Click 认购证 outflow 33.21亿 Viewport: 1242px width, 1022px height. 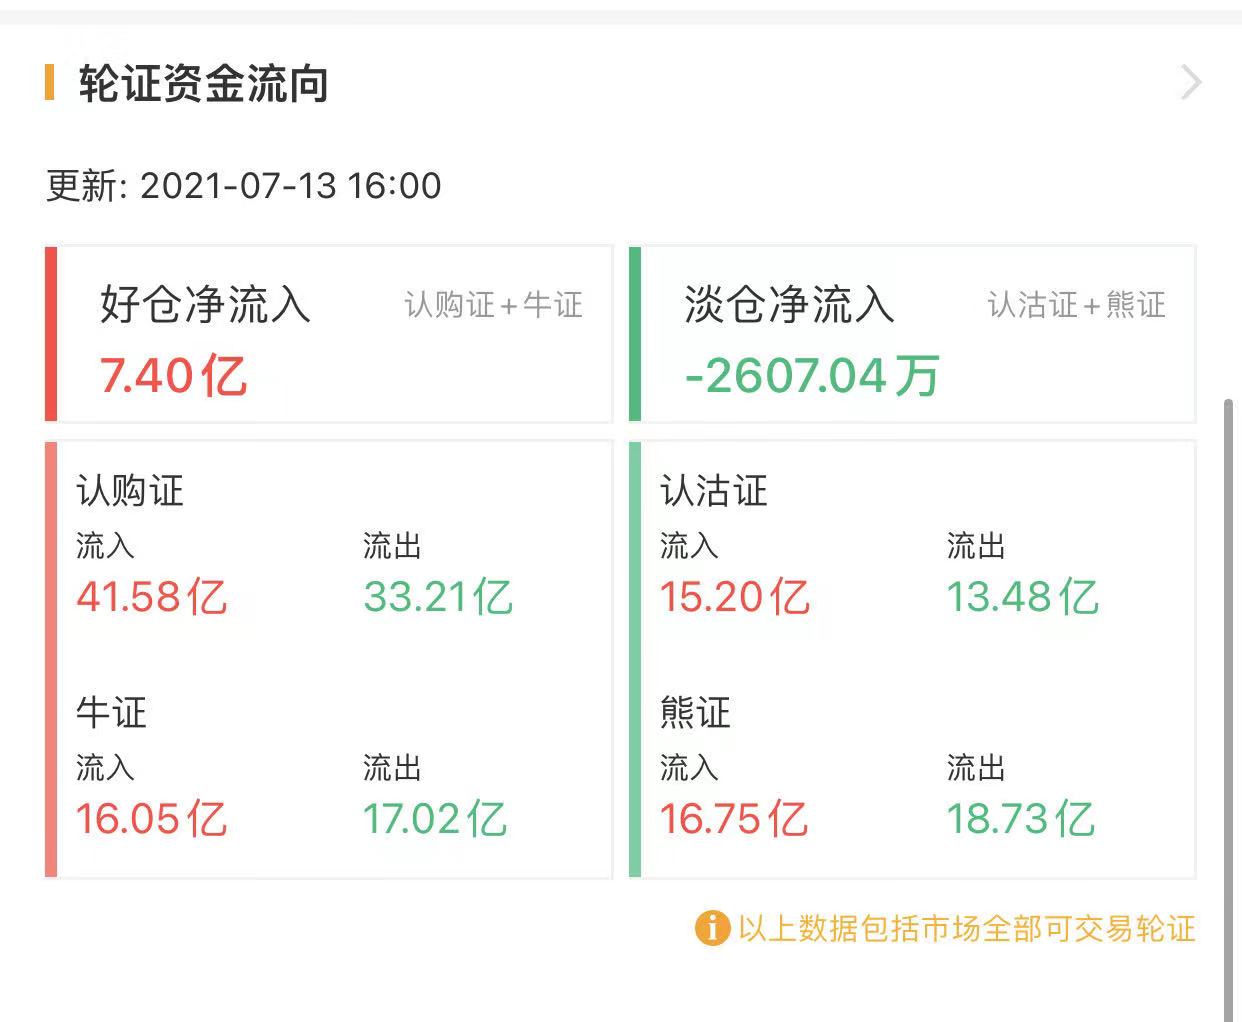click(438, 597)
